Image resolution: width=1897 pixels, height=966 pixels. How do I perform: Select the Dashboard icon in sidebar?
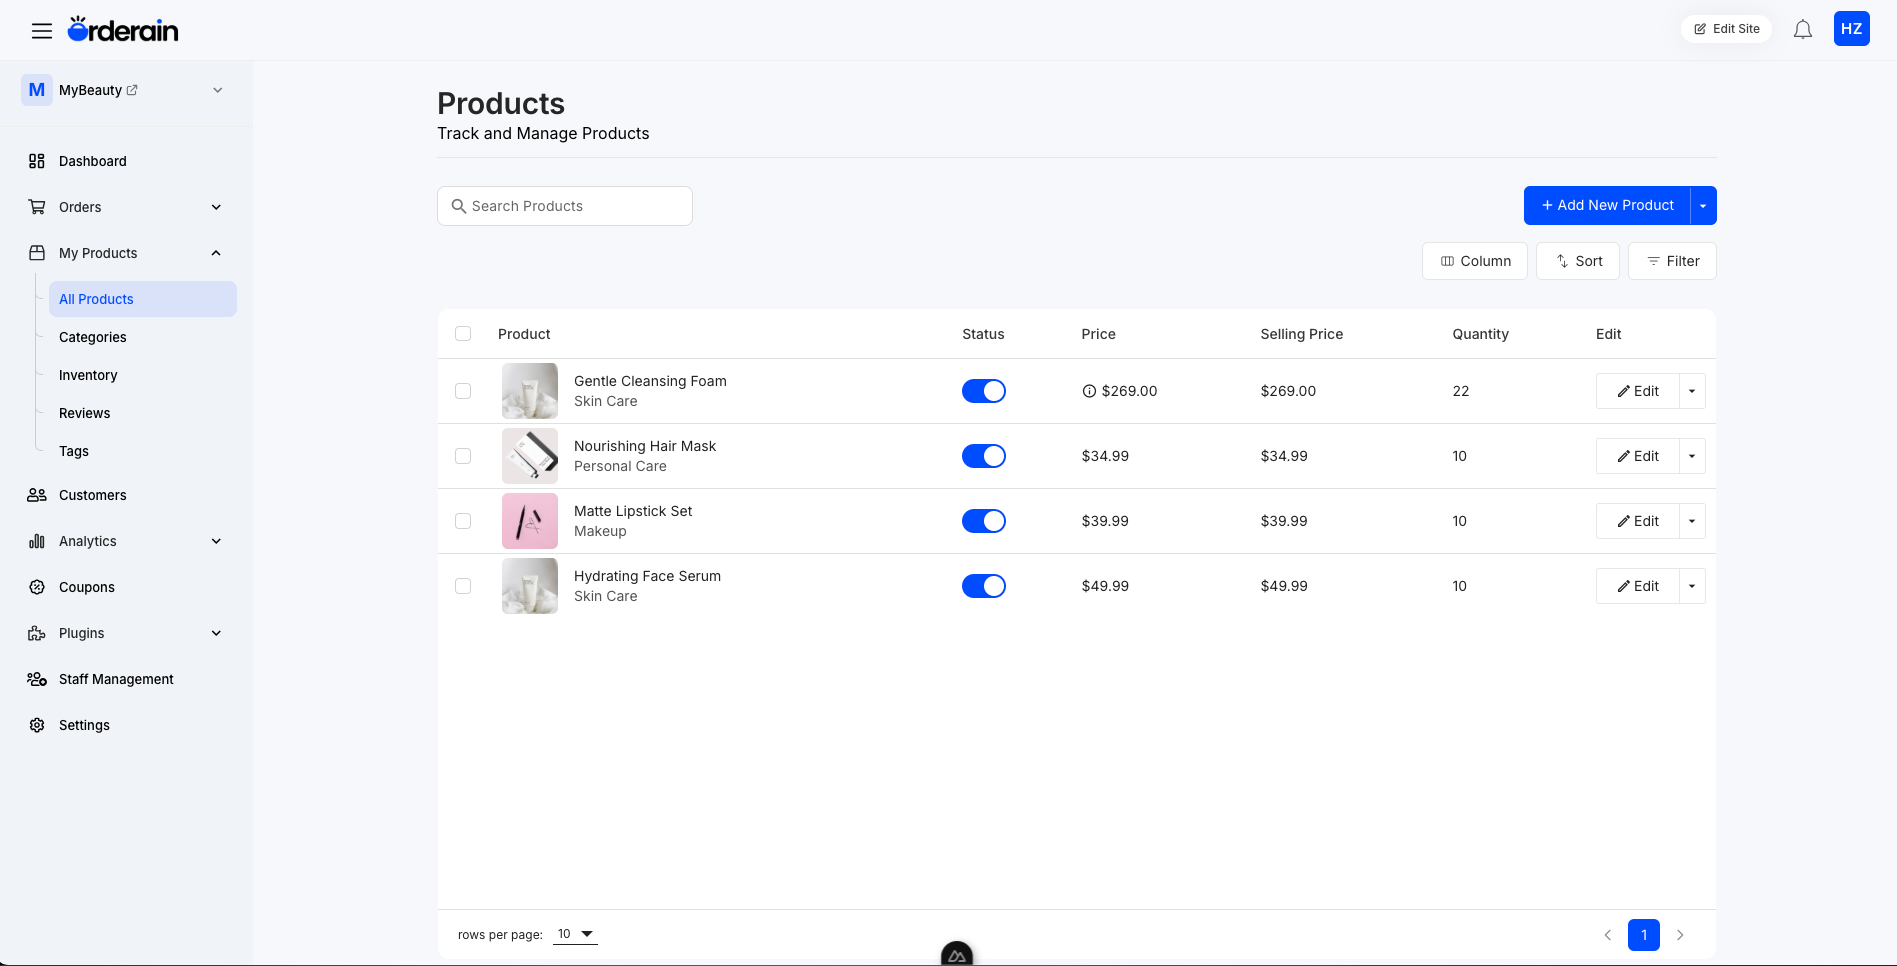pyautogui.click(x=37, y=160)
